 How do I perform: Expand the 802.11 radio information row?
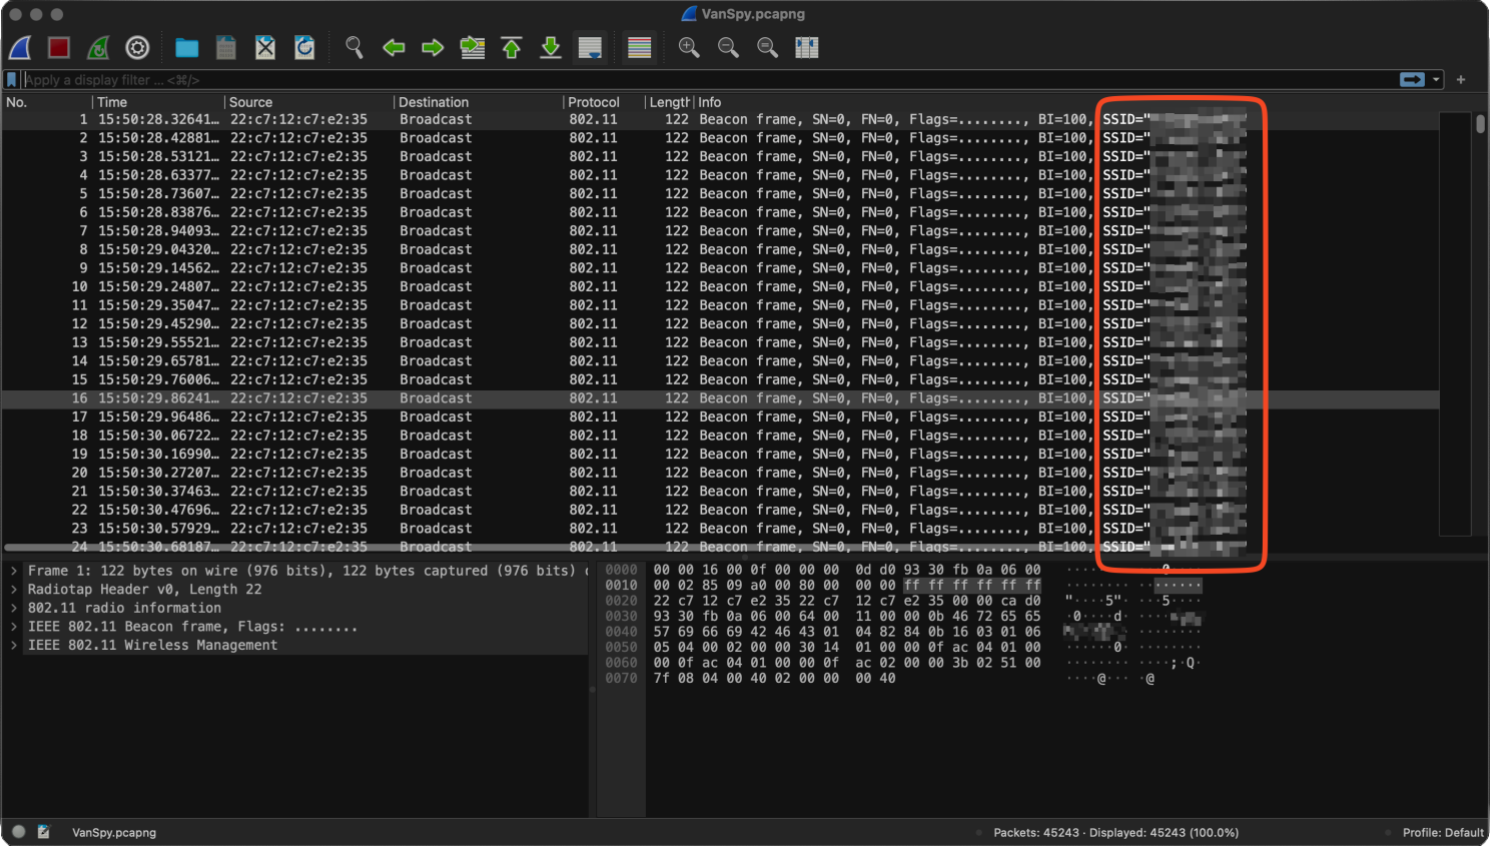[14, 608]
